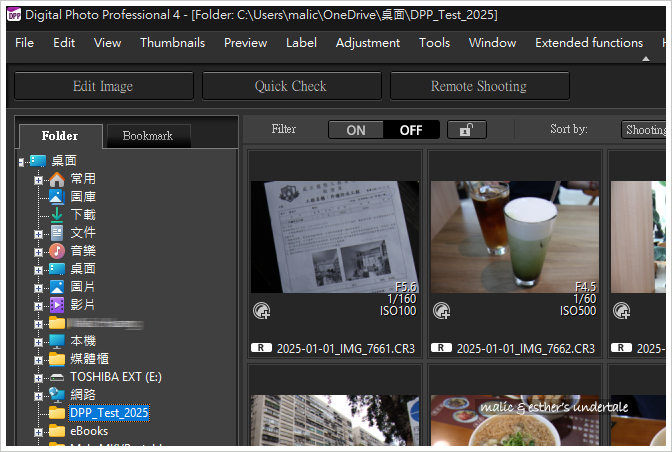Select the 下載 download folder icon
672x452 pixels.
click(57, 214)
